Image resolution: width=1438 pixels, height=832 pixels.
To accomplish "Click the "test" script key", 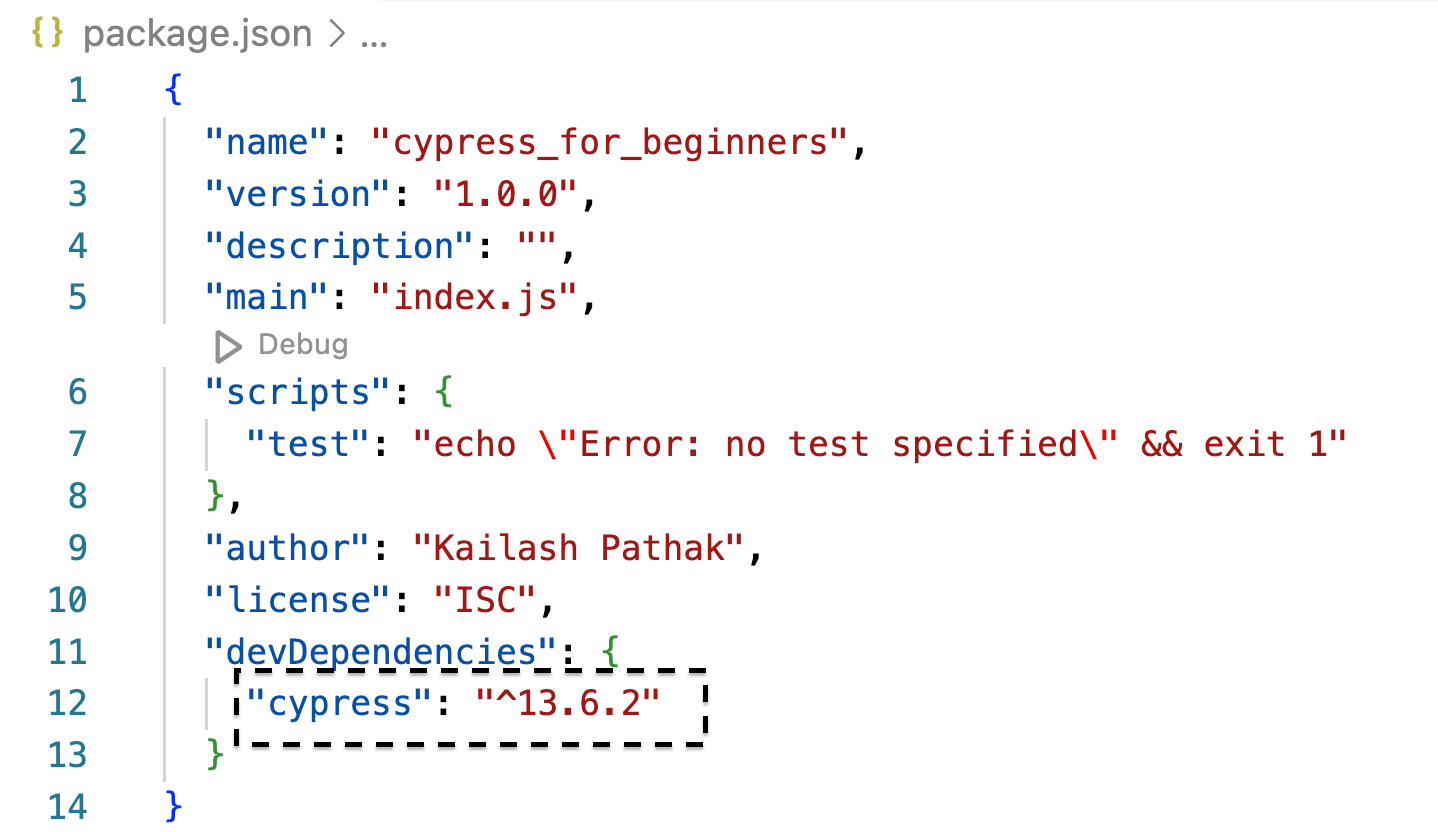I will [309, 443].
